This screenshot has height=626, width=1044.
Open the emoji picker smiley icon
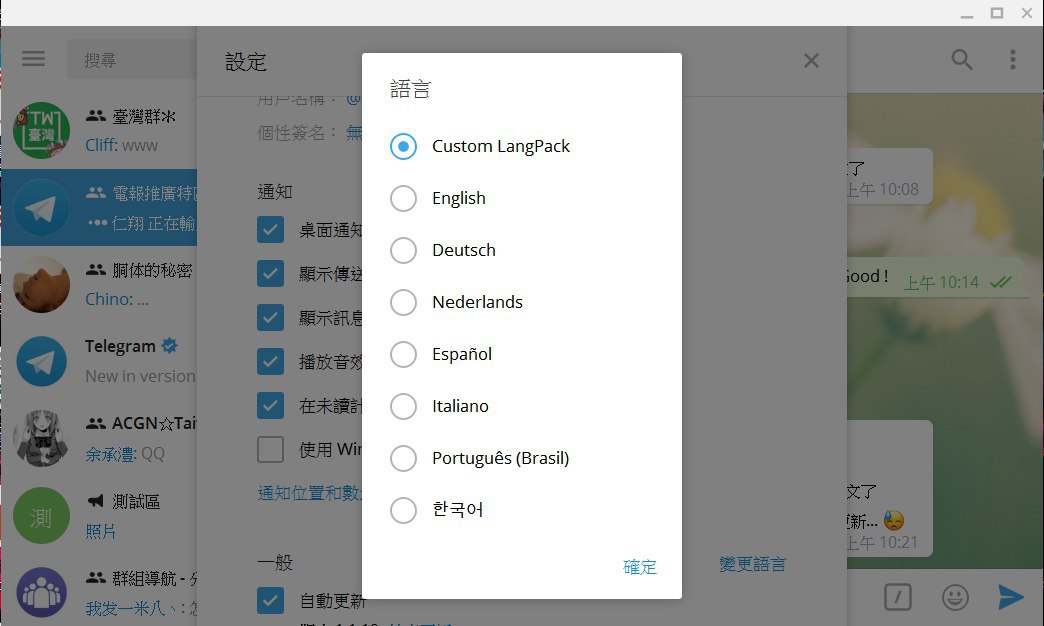[x=955, y=597]
